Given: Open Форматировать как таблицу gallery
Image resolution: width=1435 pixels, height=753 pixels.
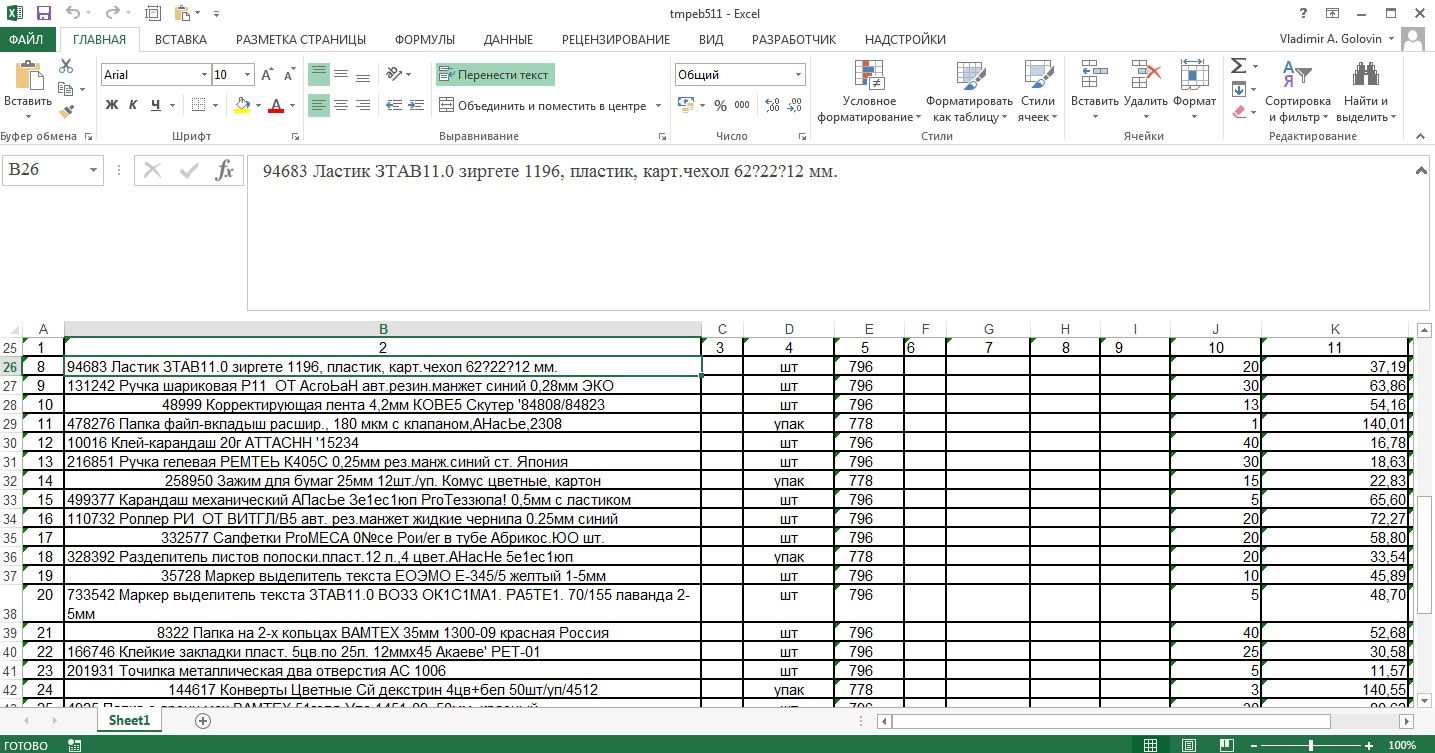Looking at the screenshot, I should click(969, 91).
